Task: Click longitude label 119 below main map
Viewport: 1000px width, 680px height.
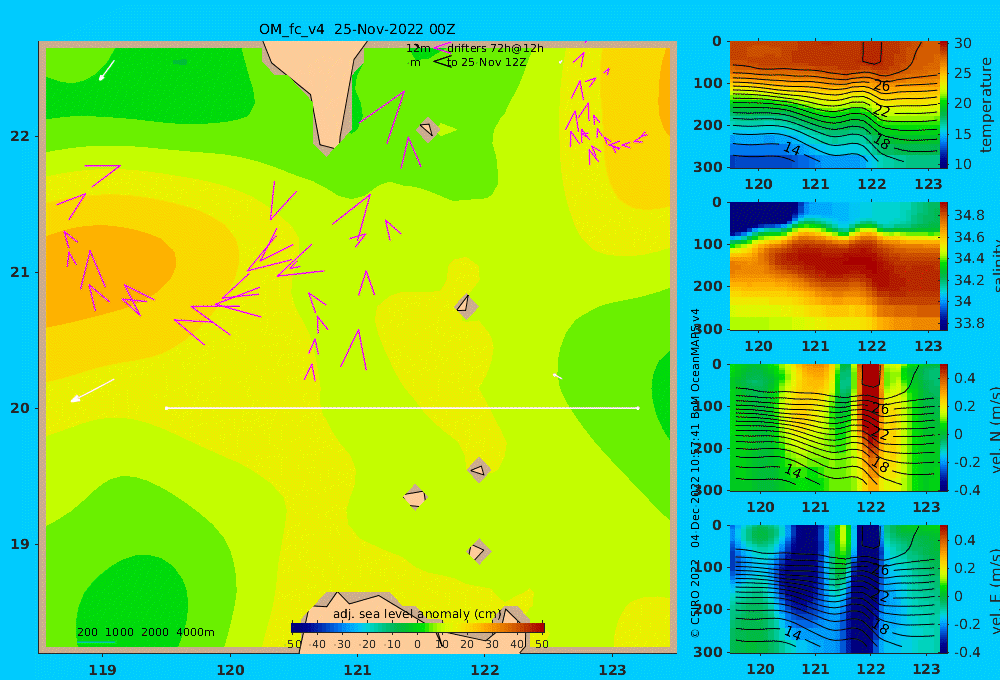Action: tap(102, 670)
